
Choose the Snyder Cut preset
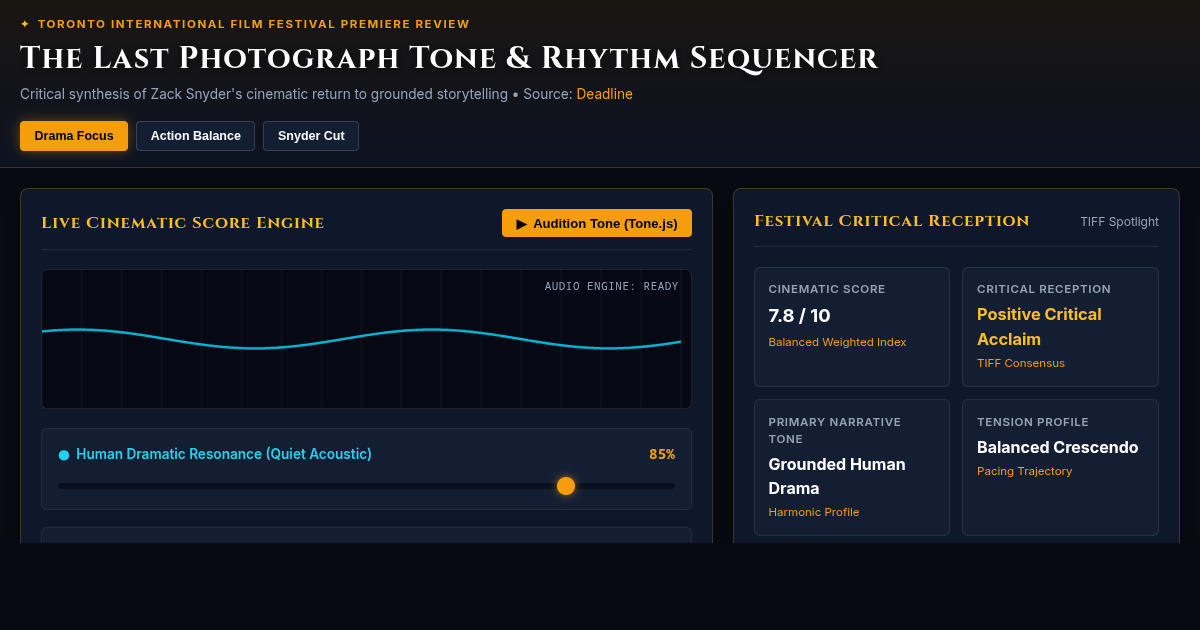pyautogui.click(x=311, y=136)
